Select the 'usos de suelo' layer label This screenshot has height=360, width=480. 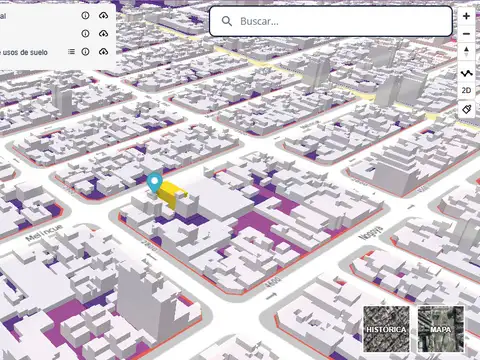point(24,52)
